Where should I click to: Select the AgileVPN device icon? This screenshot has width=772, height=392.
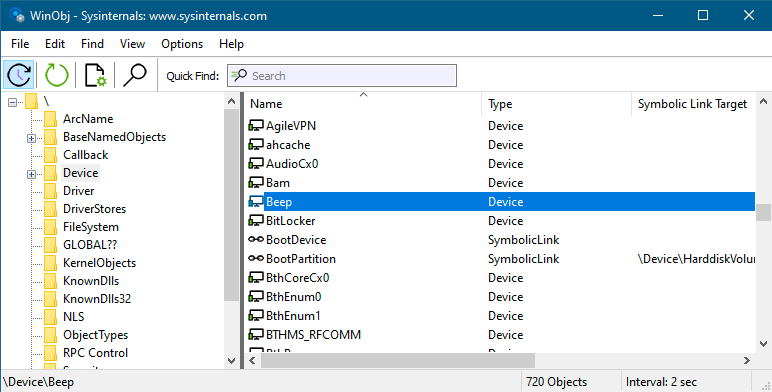coord(256,126)
